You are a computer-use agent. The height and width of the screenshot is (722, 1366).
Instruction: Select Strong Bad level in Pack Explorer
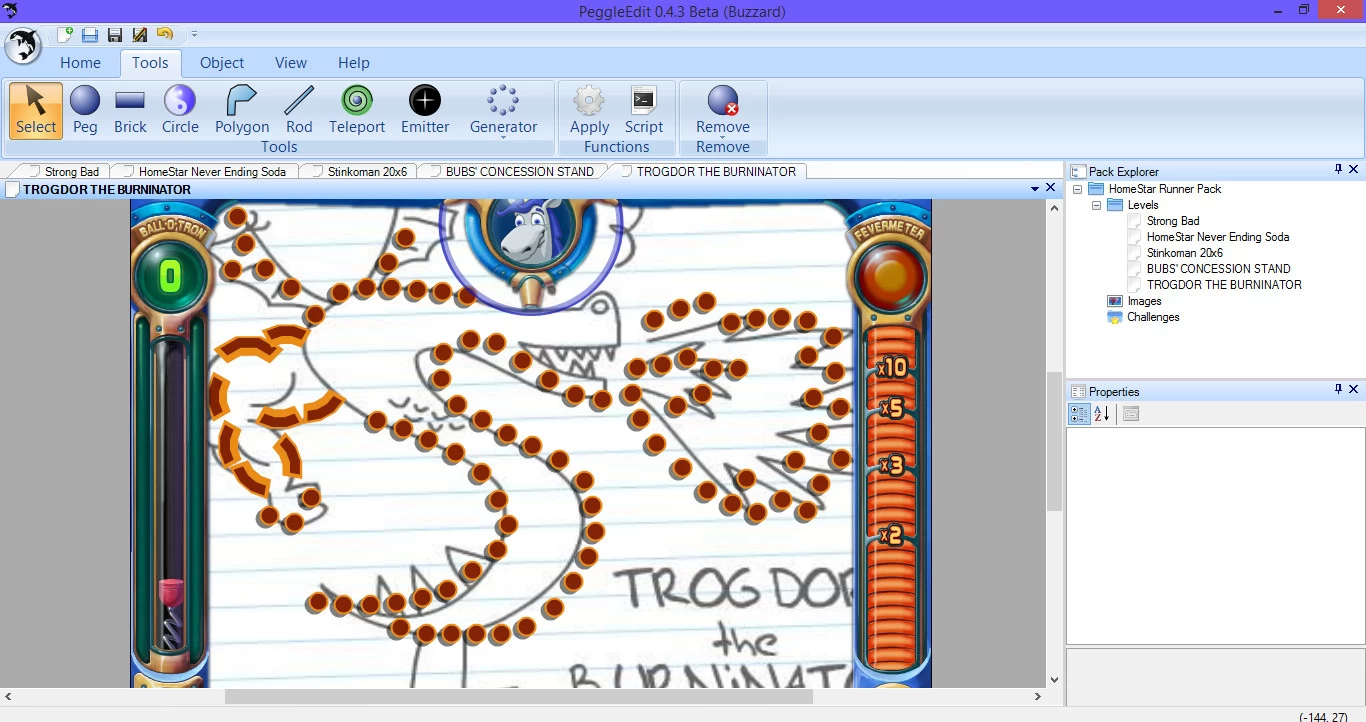[x=1173, y=221]
